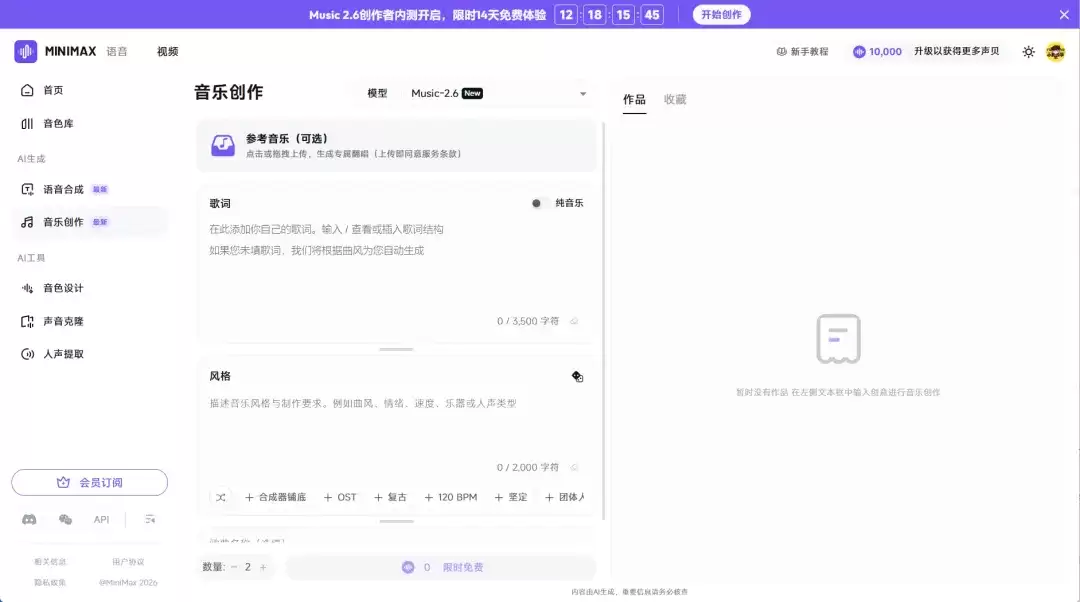The height and width of the screenshot is (602, 1080).
Task: Open 相关信息 link in footer
Action: click(x=50, y=562)
